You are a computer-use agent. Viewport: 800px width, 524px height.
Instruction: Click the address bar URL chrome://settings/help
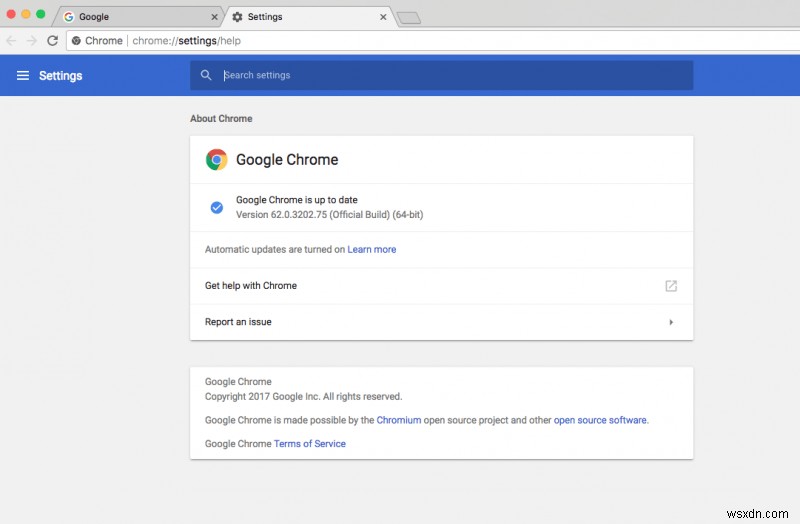pyautogui.click(x=186, y=41)
